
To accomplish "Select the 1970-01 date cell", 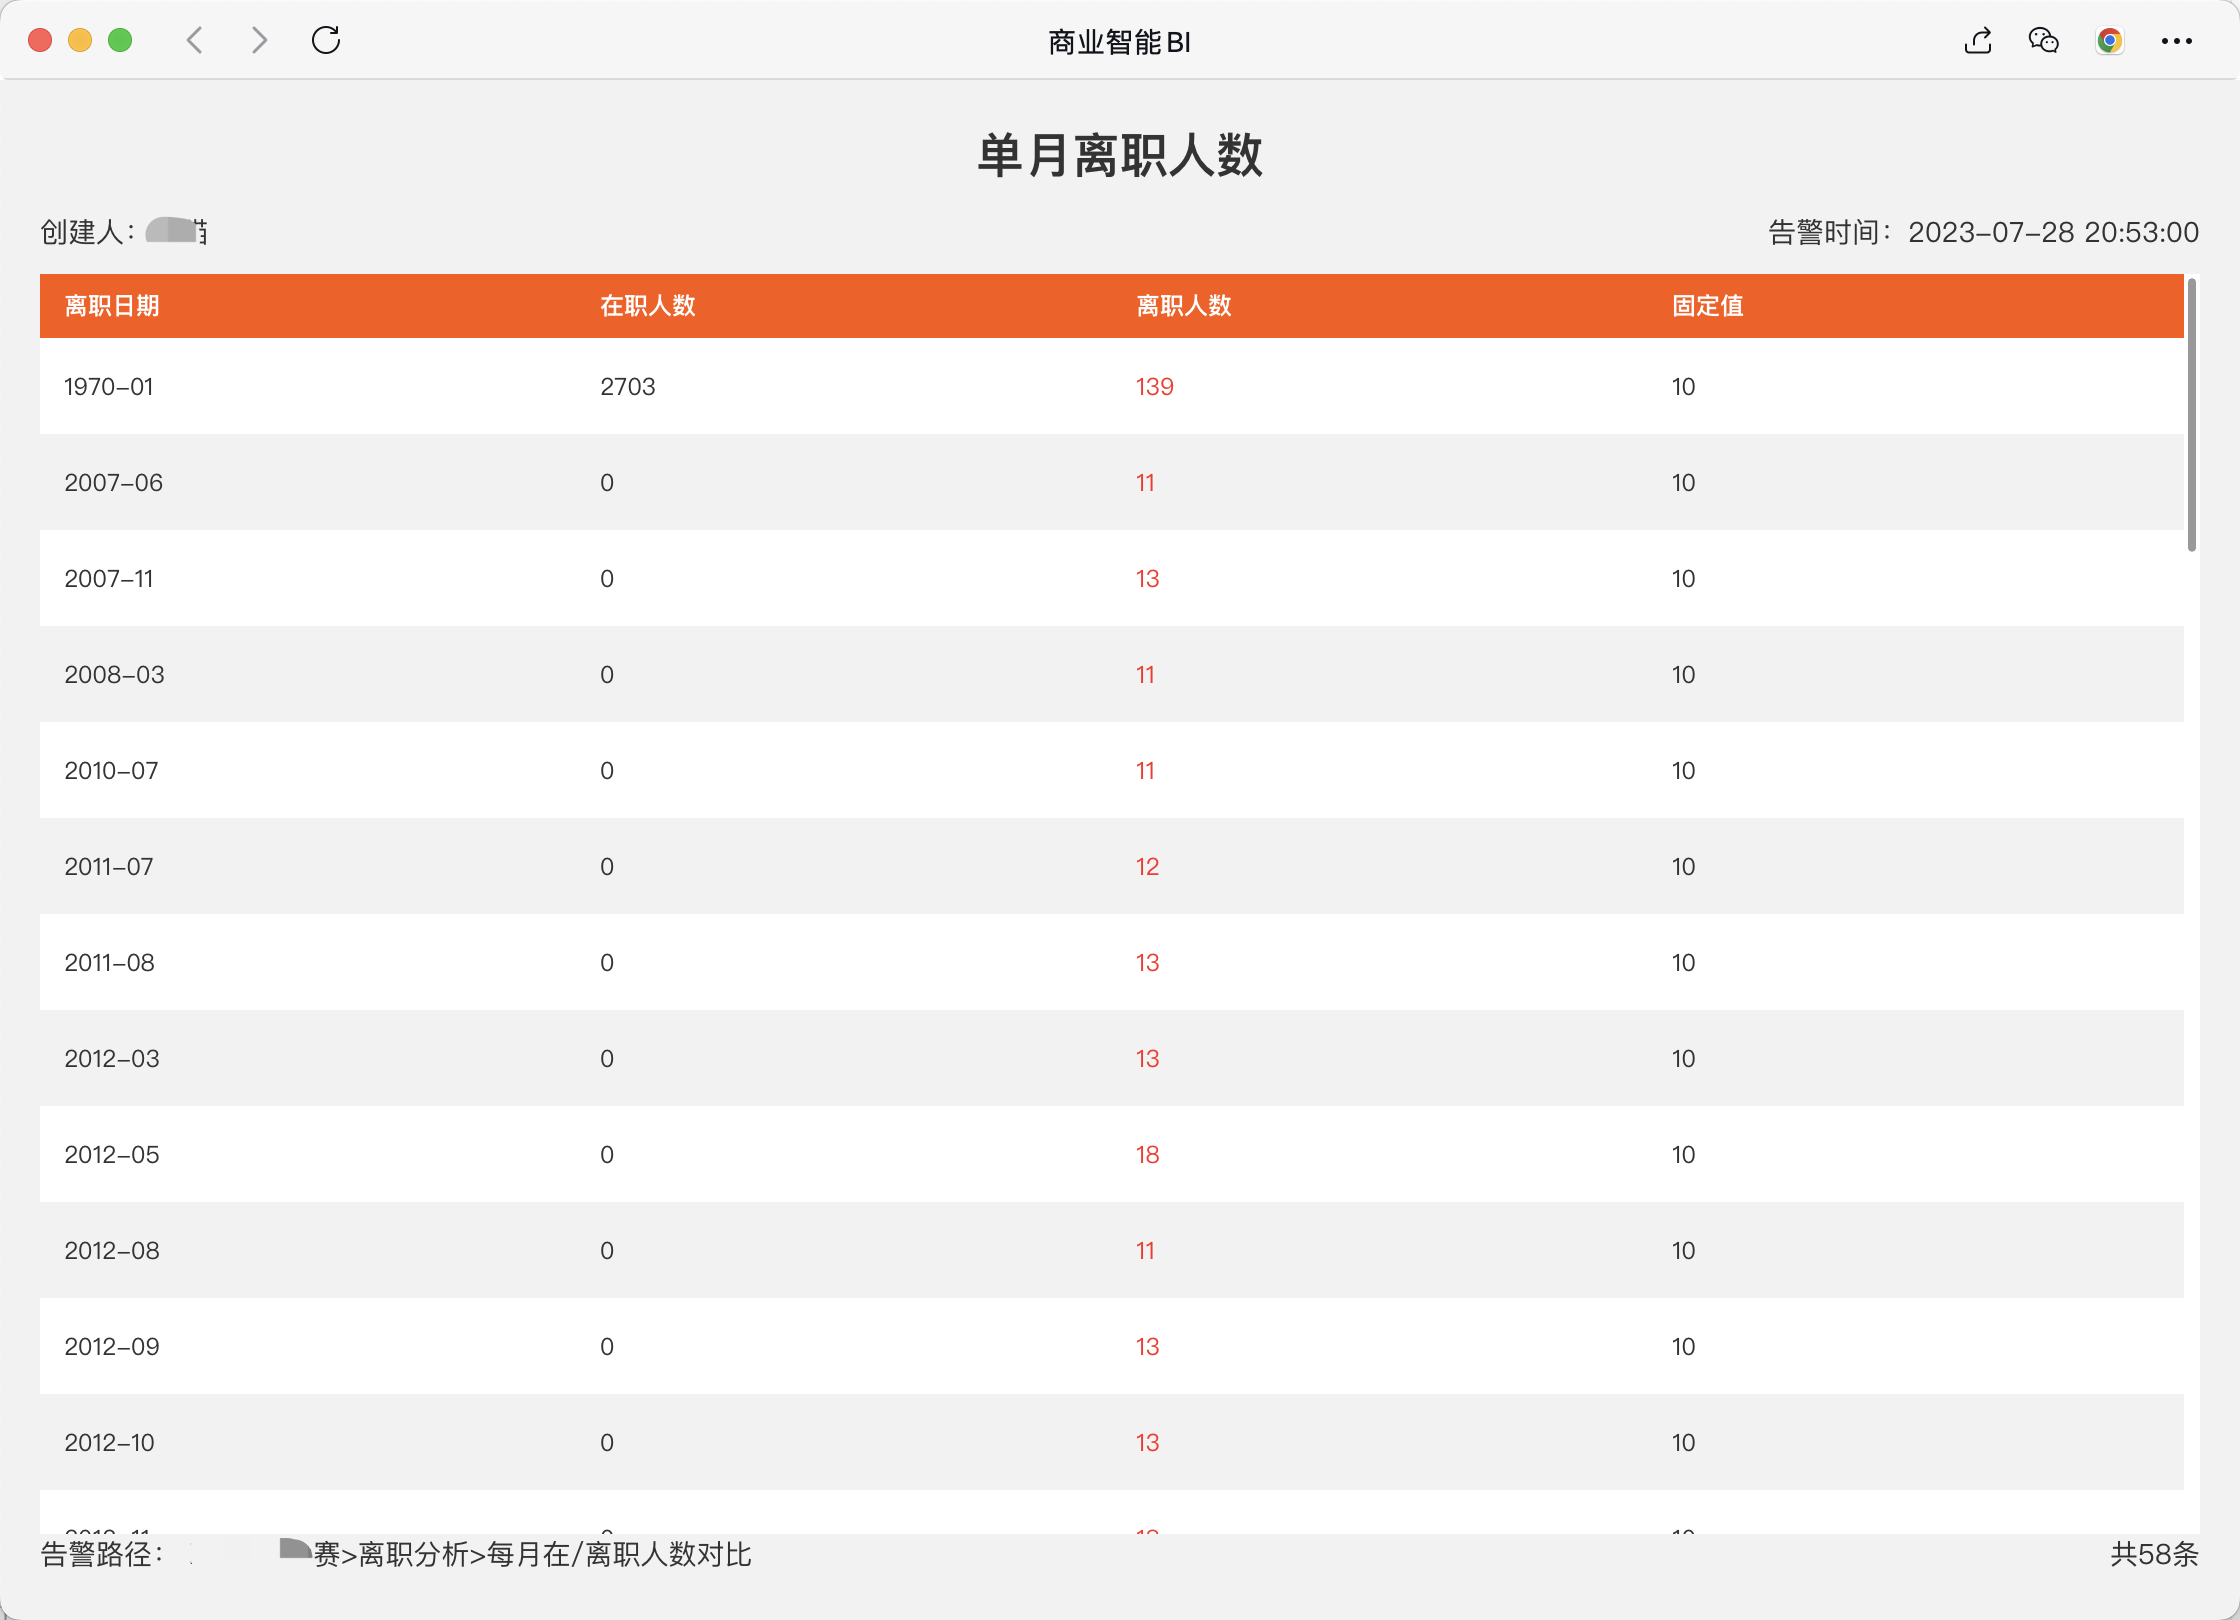I will [x=109, y=387].
